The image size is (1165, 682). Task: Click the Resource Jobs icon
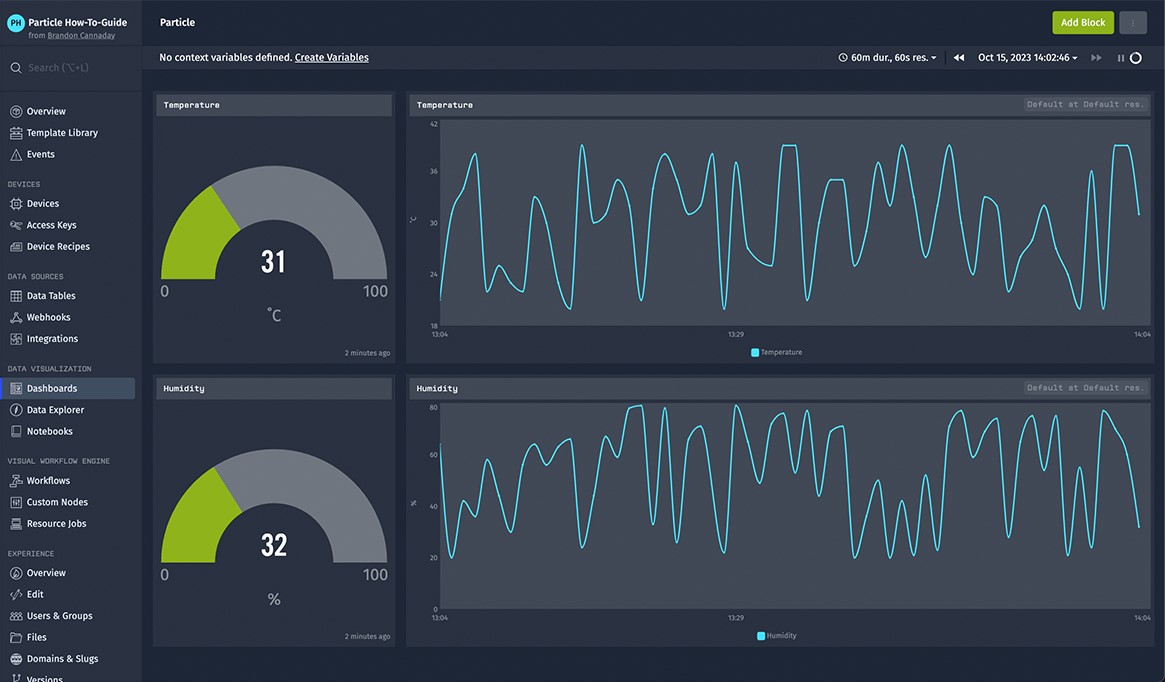[x=16, y=524]
